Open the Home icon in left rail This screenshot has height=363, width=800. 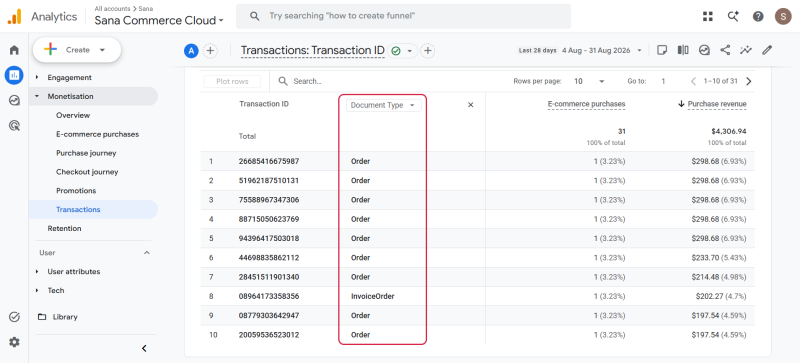point(14,50)
